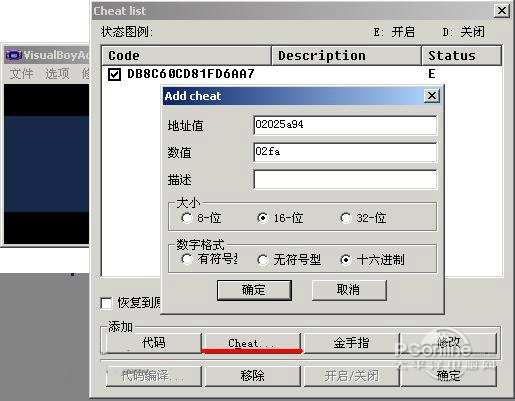
Task: Choose the 有符号 number format radio button
Action: coord(187,259)
